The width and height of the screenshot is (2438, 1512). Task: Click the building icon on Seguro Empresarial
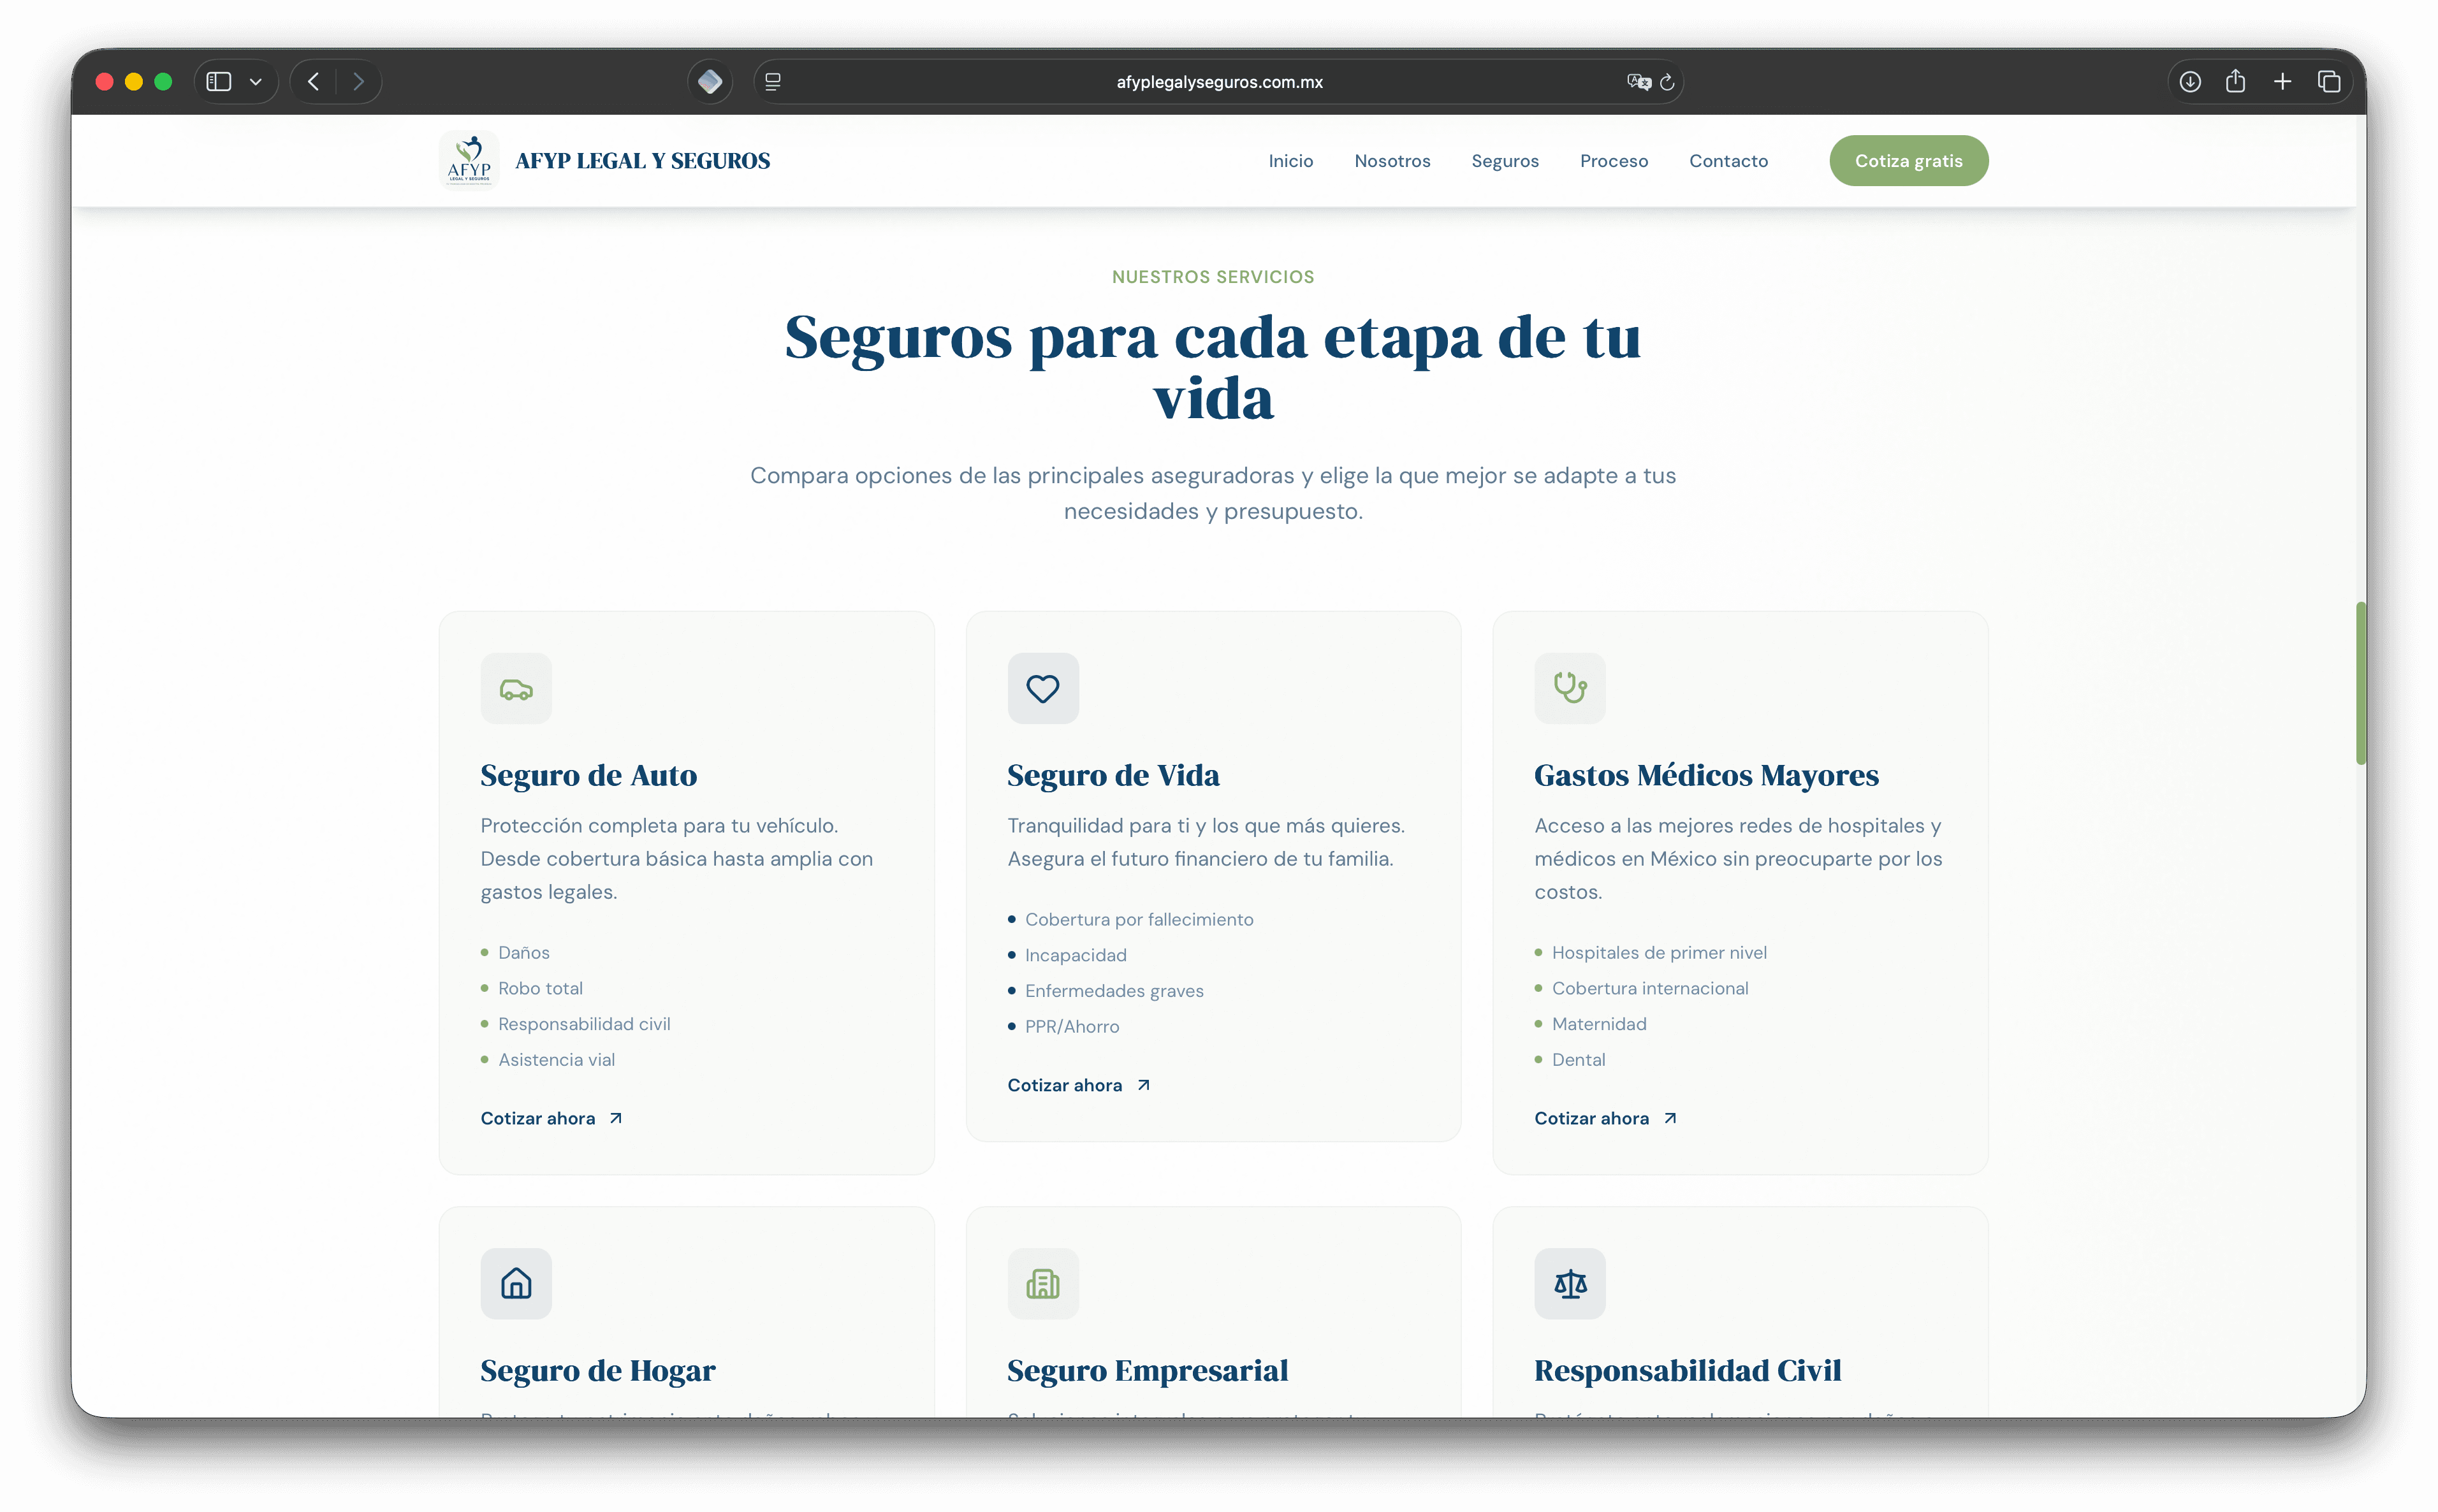point(1043,1284)
